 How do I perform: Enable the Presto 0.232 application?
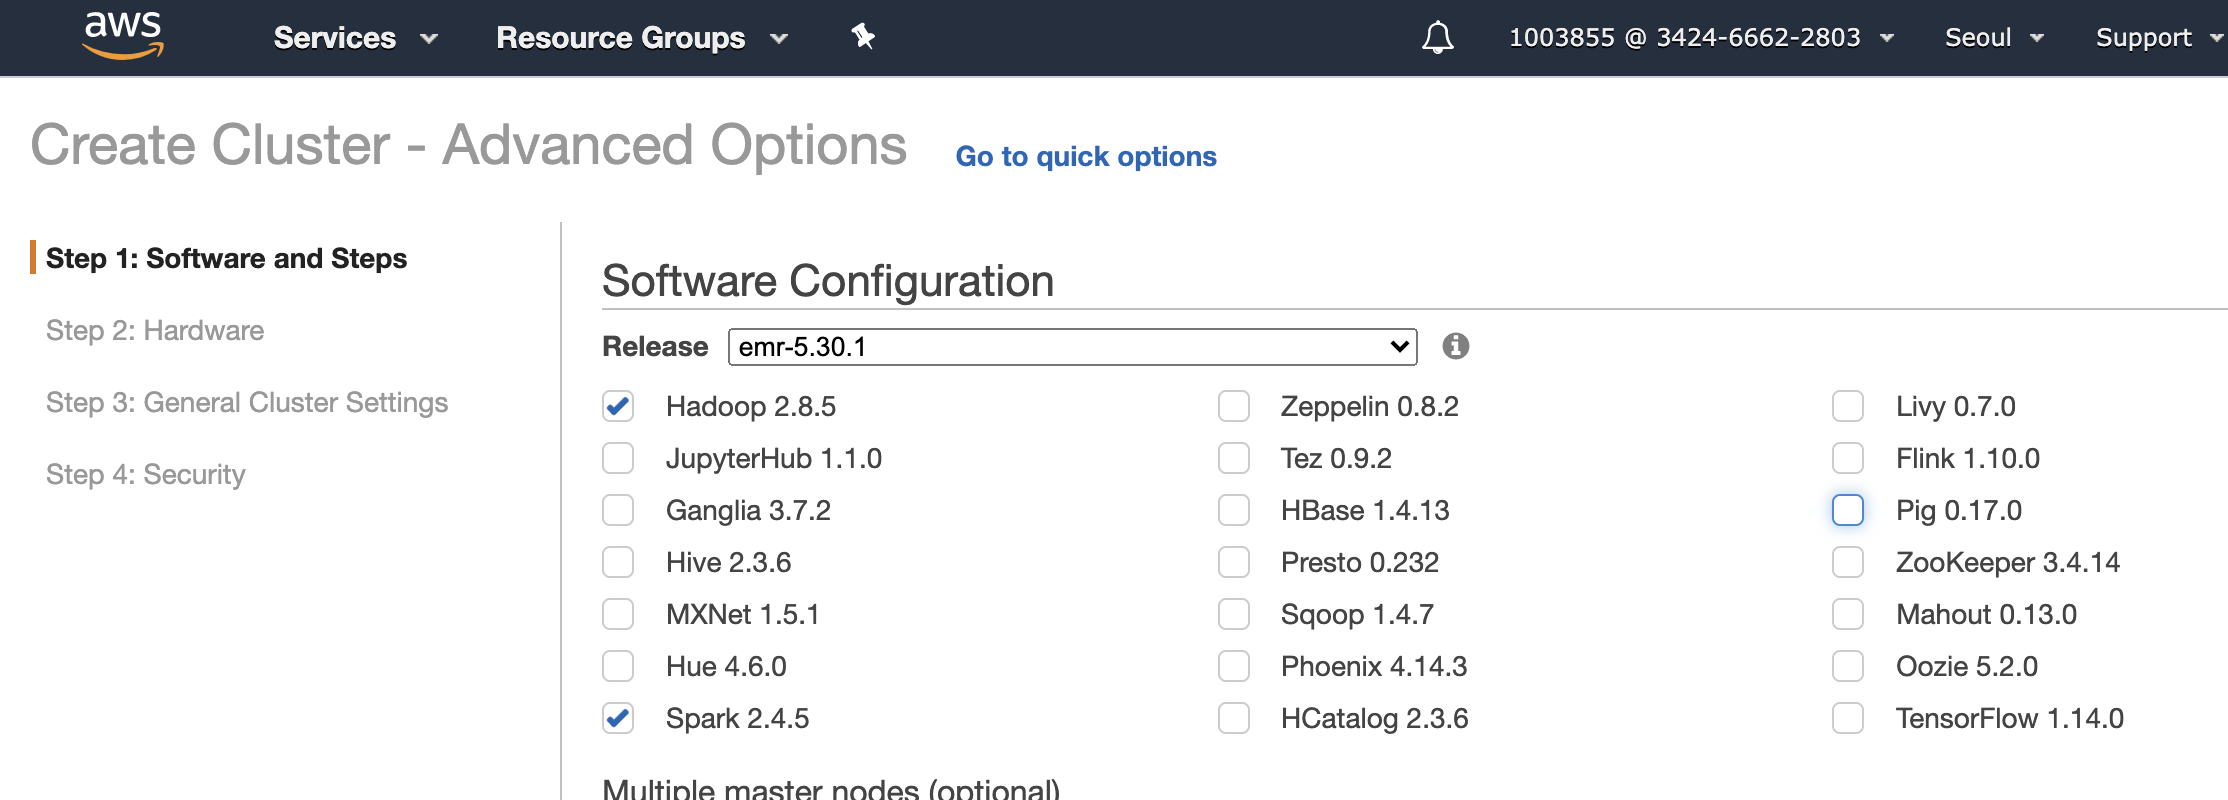1234,562
